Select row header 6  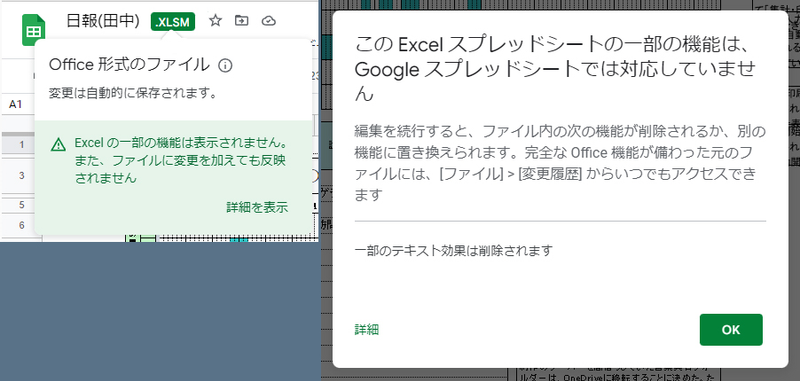pos(21,225)
